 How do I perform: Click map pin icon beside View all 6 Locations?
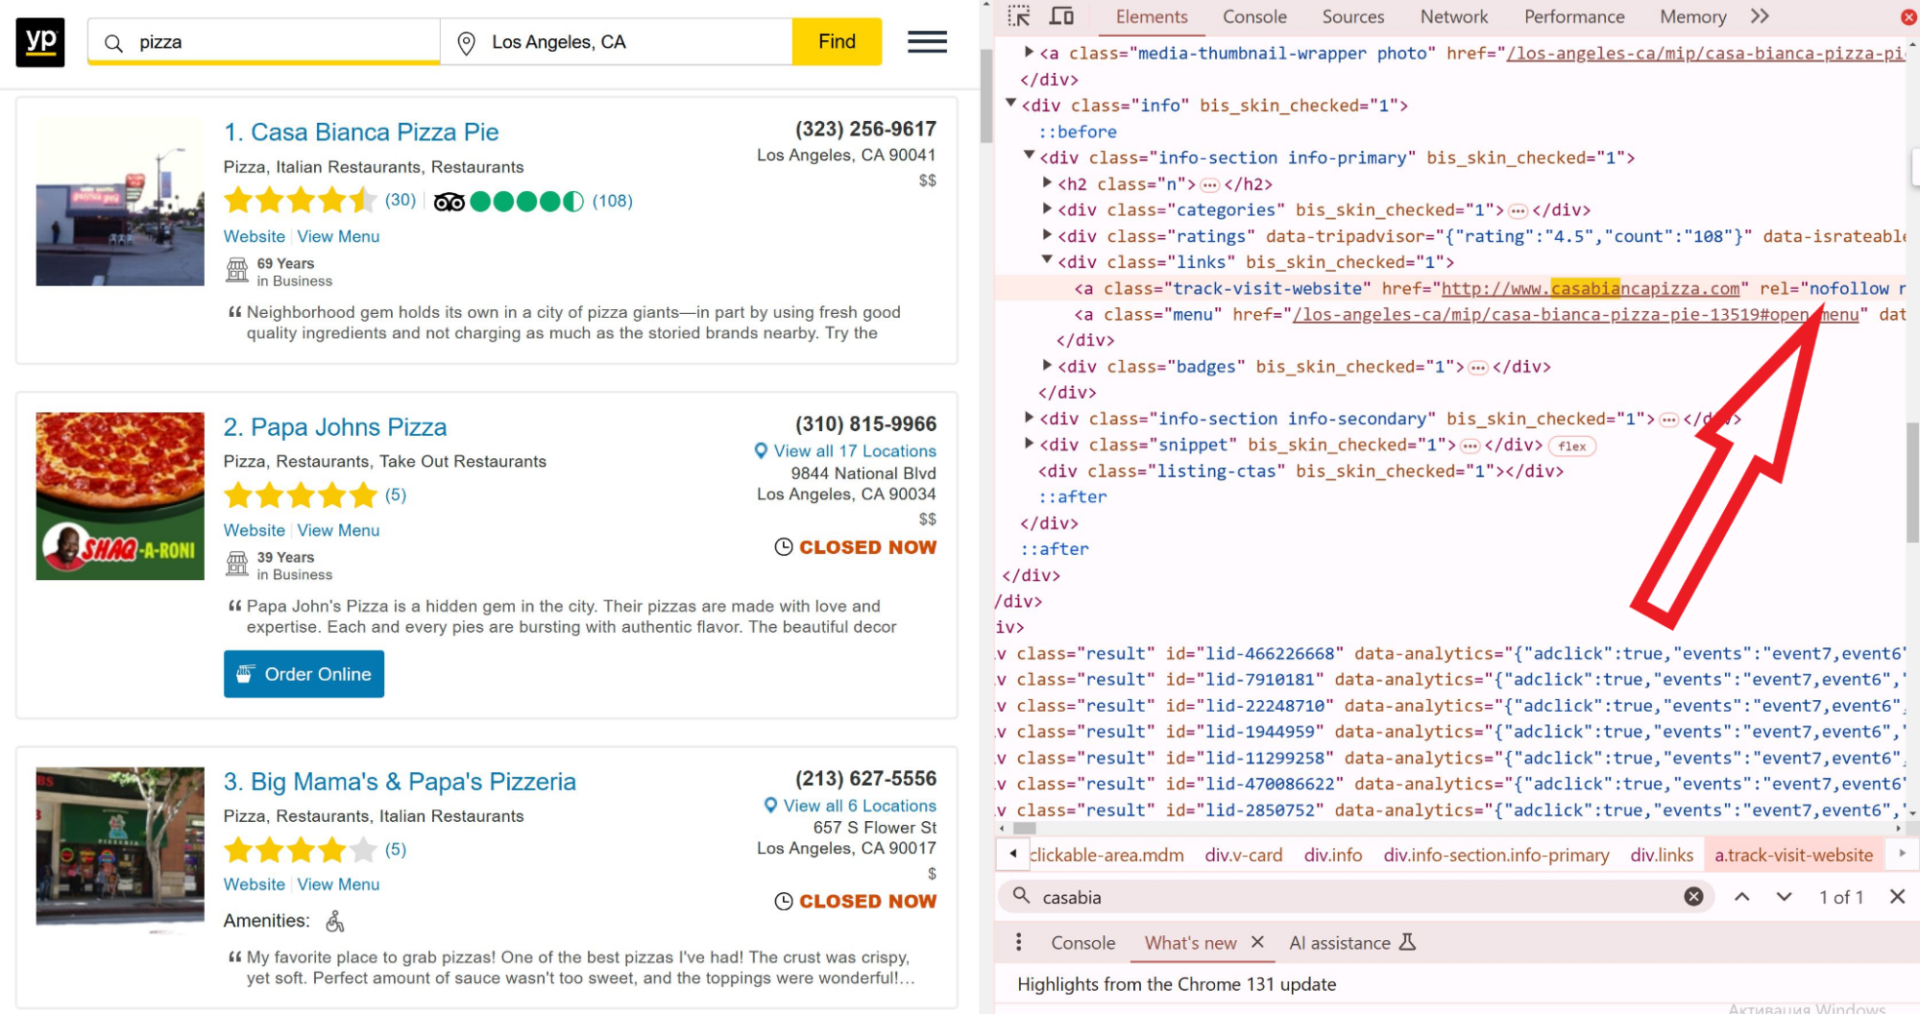(x=771, y=806)
